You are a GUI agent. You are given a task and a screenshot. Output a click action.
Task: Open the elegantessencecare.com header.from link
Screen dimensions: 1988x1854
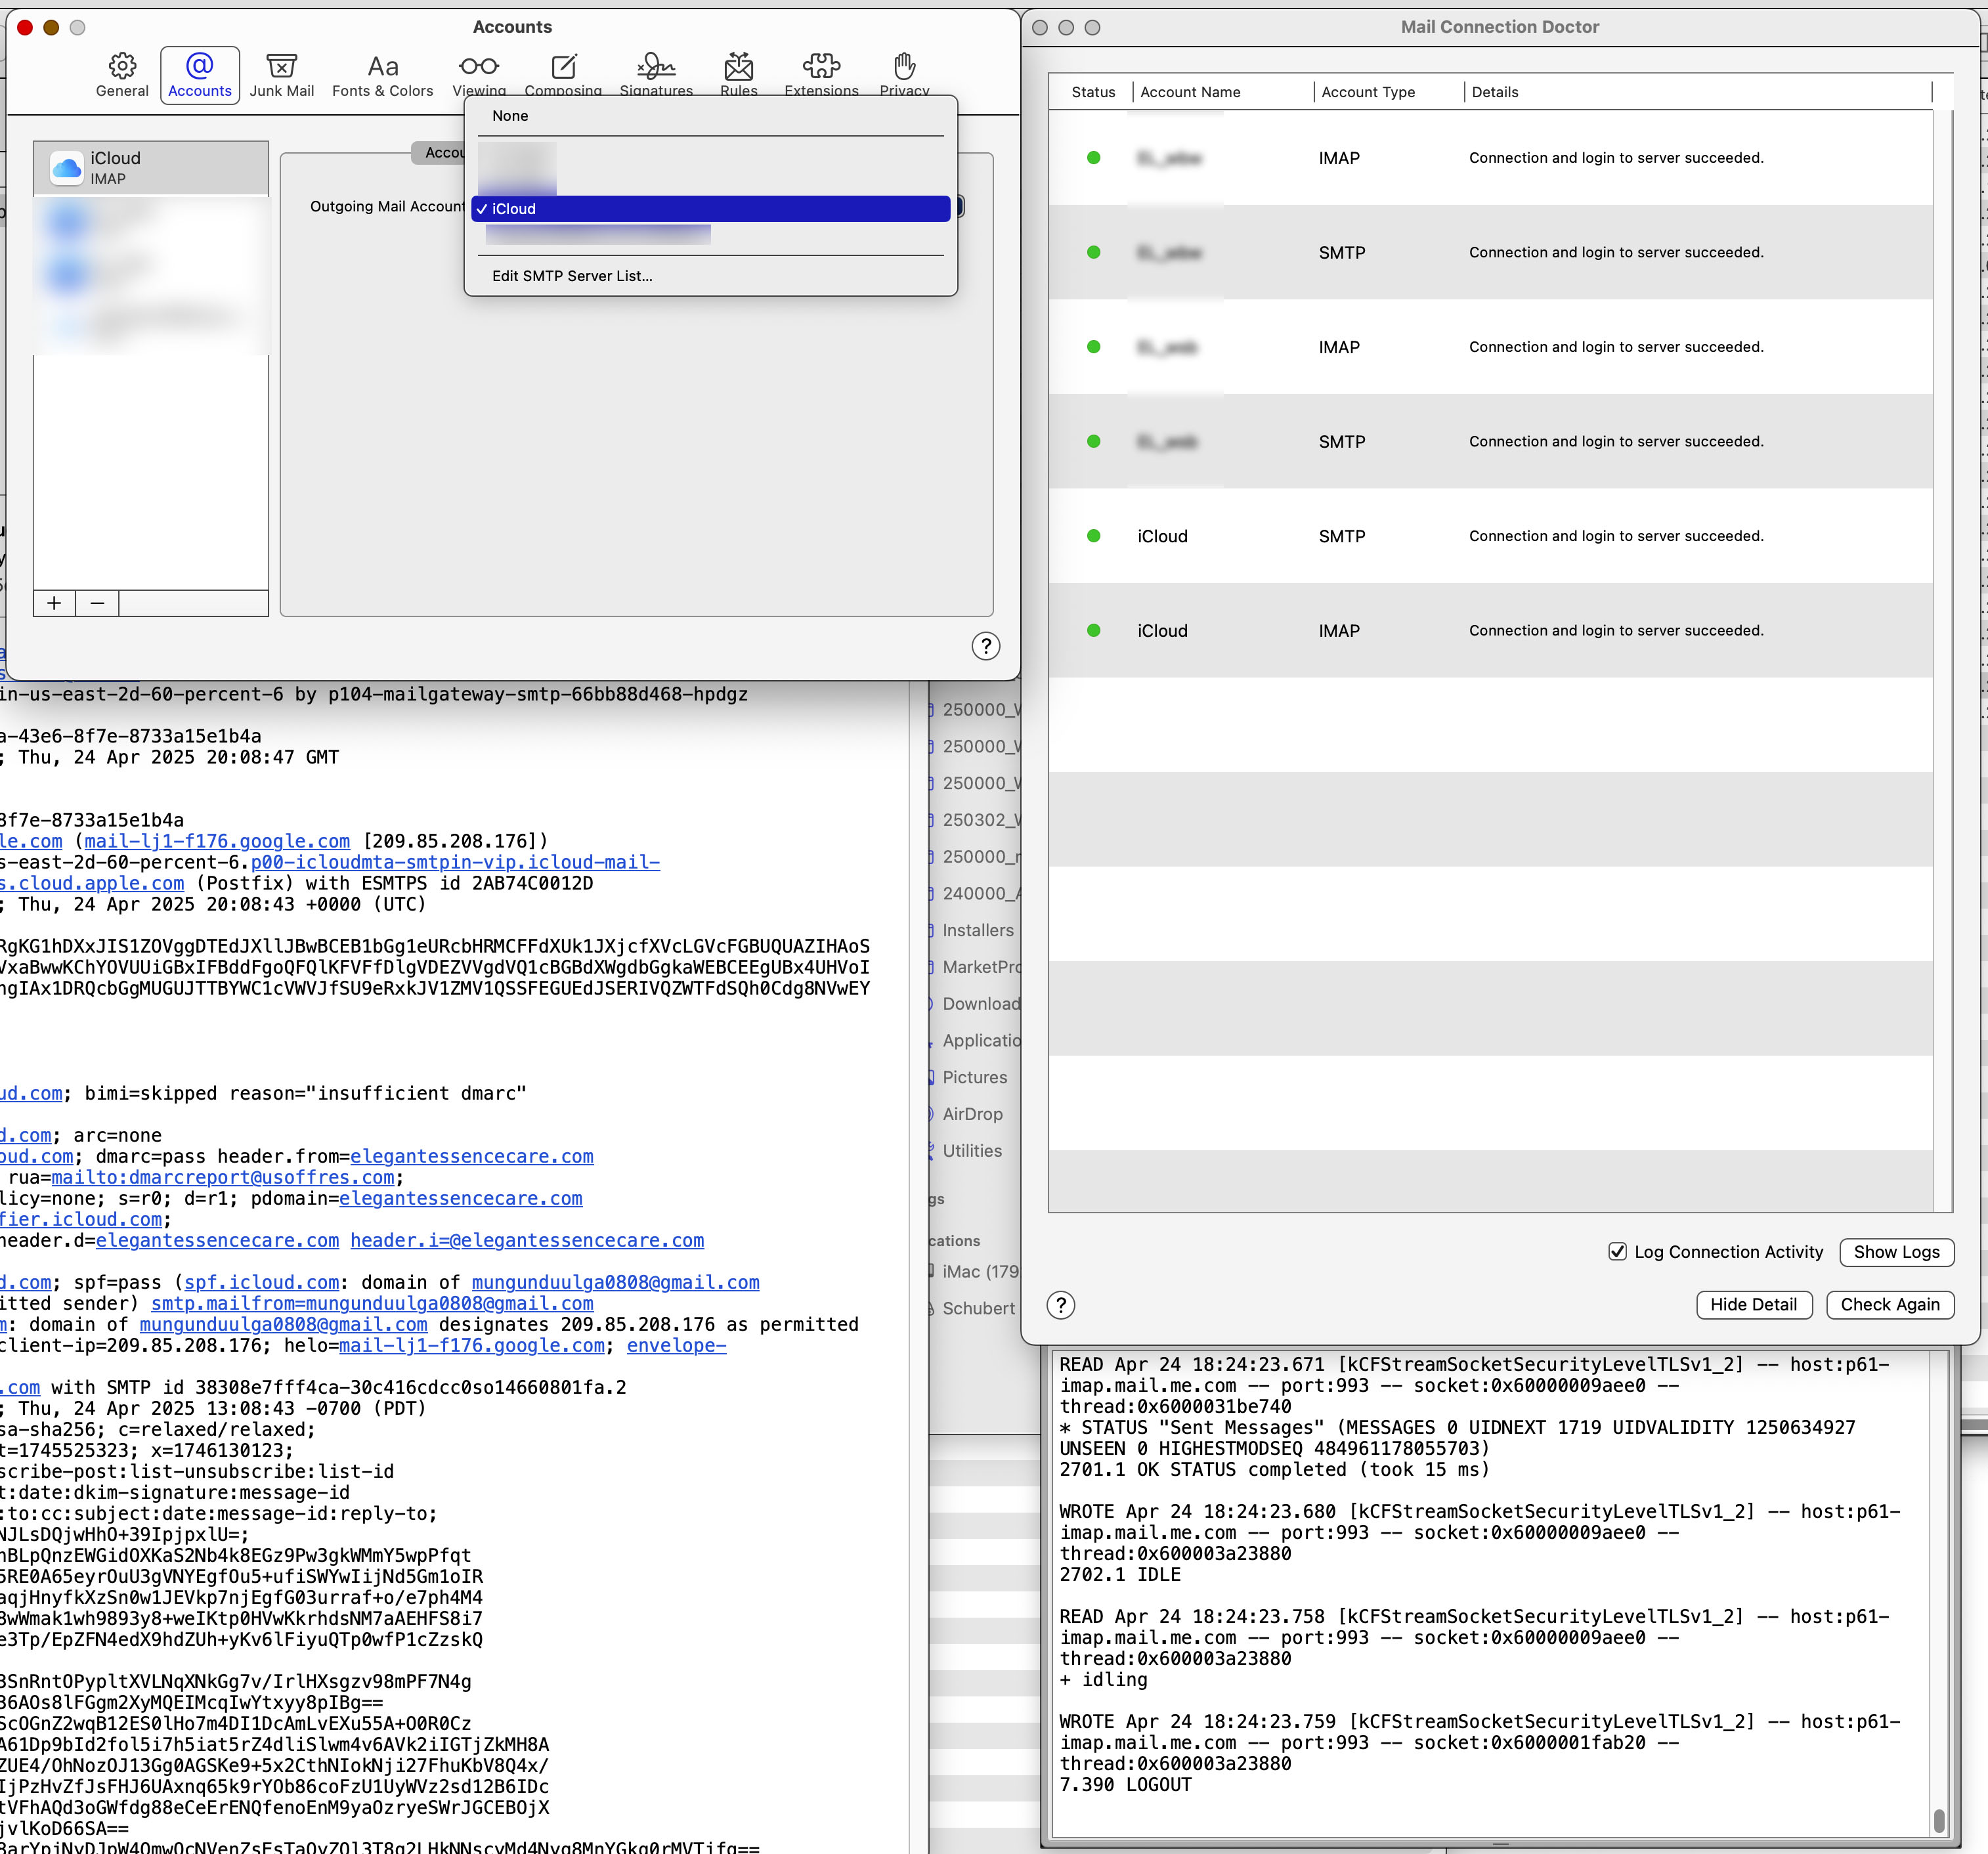[x=471, y=1156]
